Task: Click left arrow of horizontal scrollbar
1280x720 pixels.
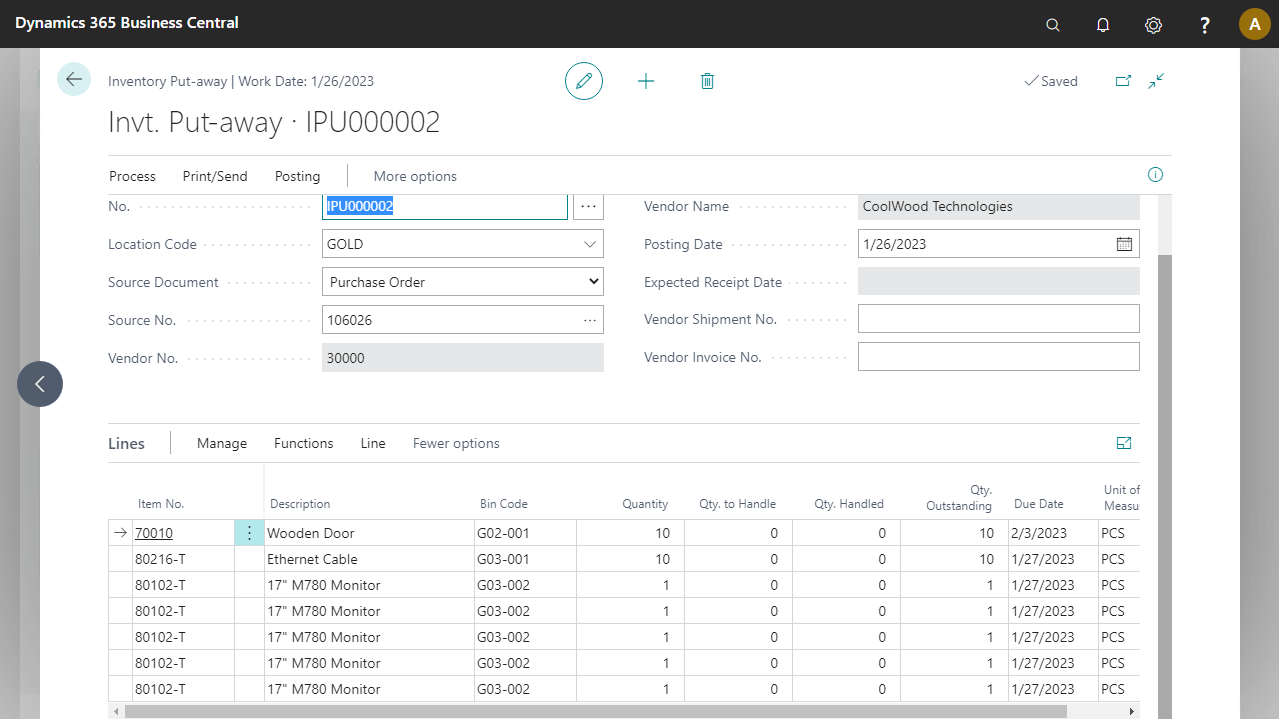Action: pyautogui.click(x=115, y=711)
